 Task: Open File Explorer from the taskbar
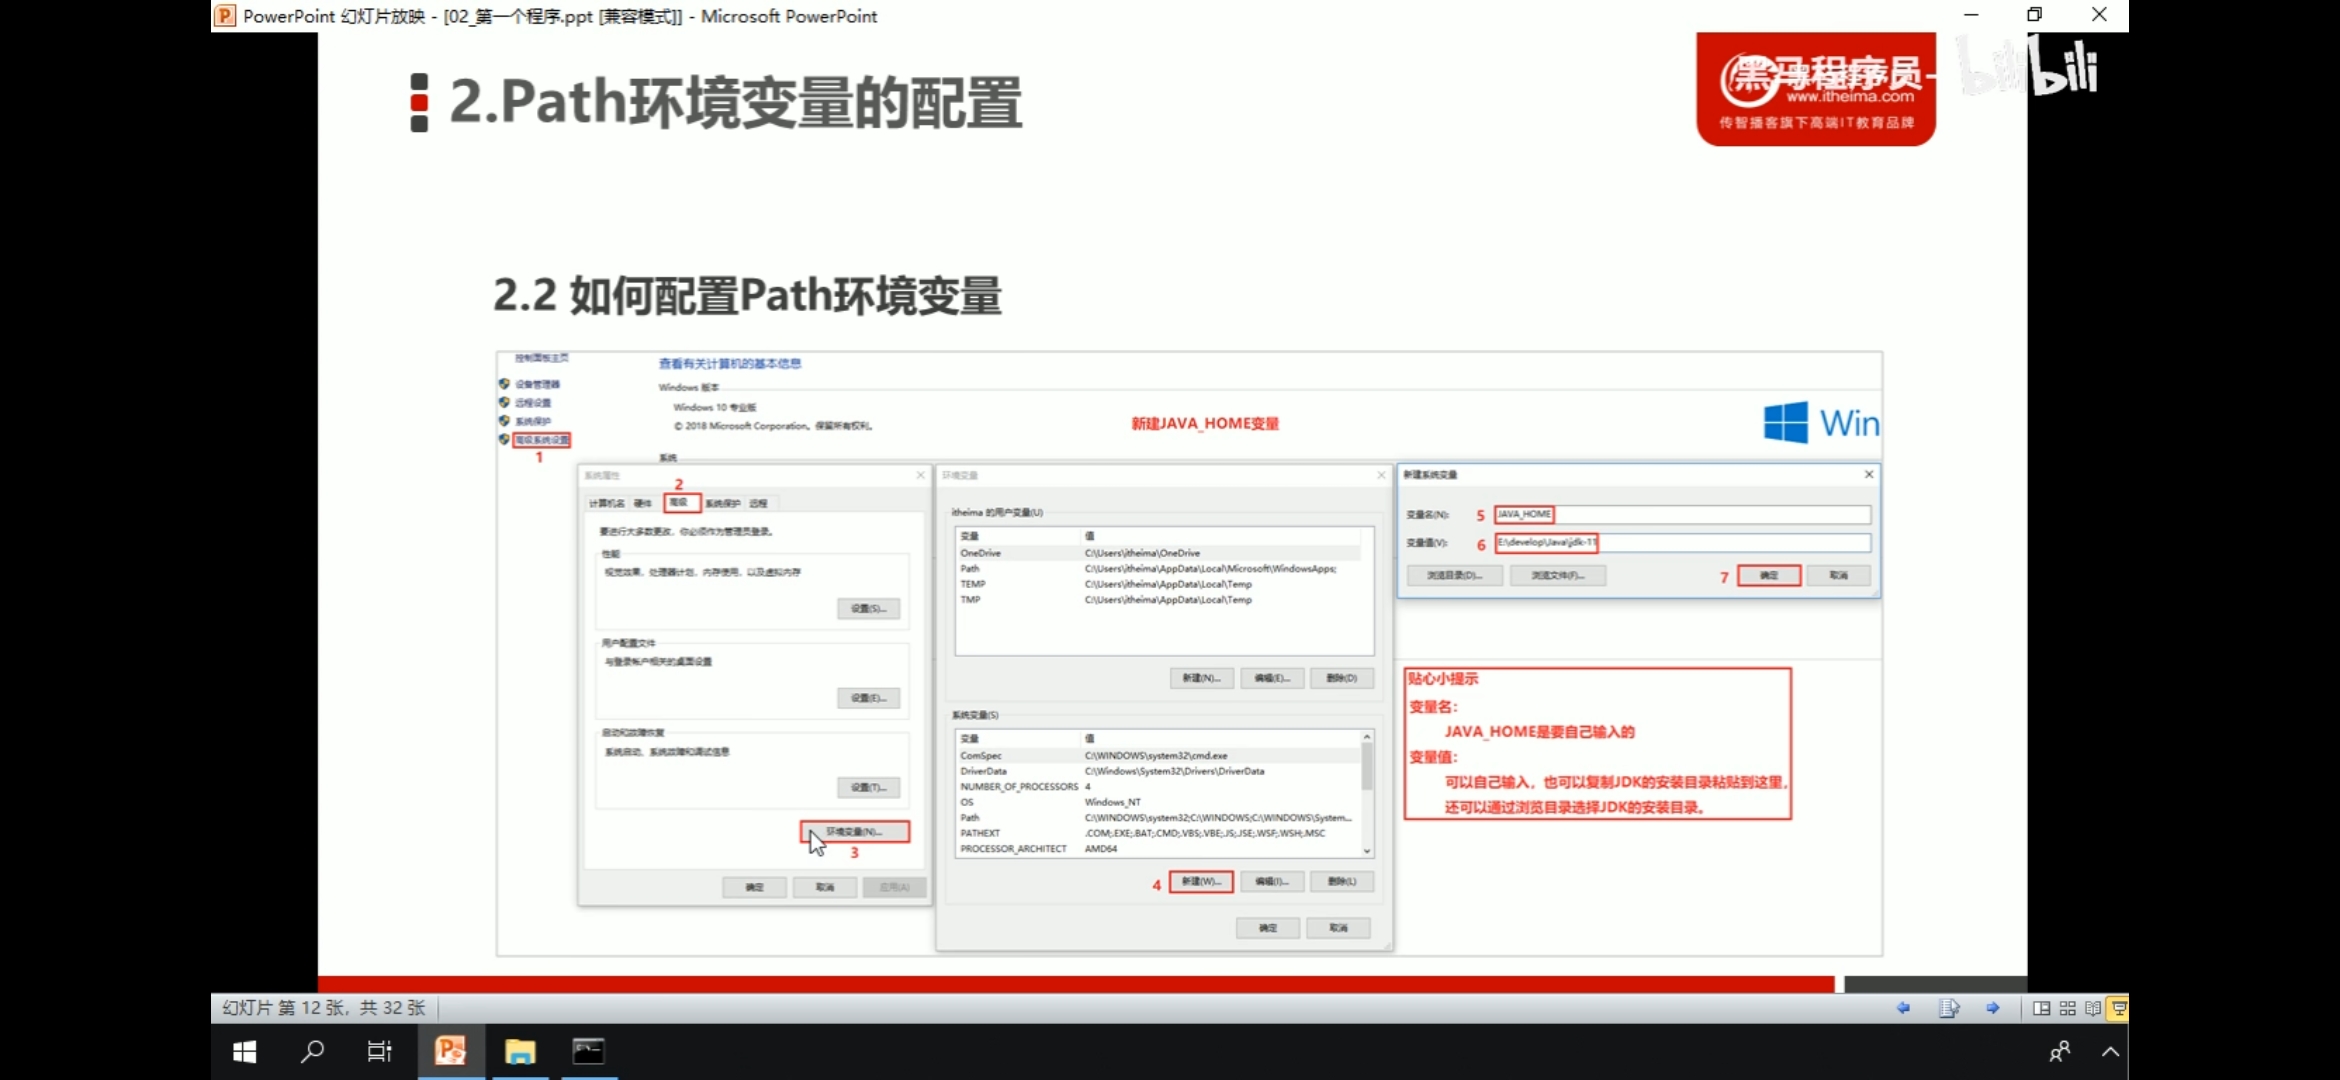coord(520,1051)
